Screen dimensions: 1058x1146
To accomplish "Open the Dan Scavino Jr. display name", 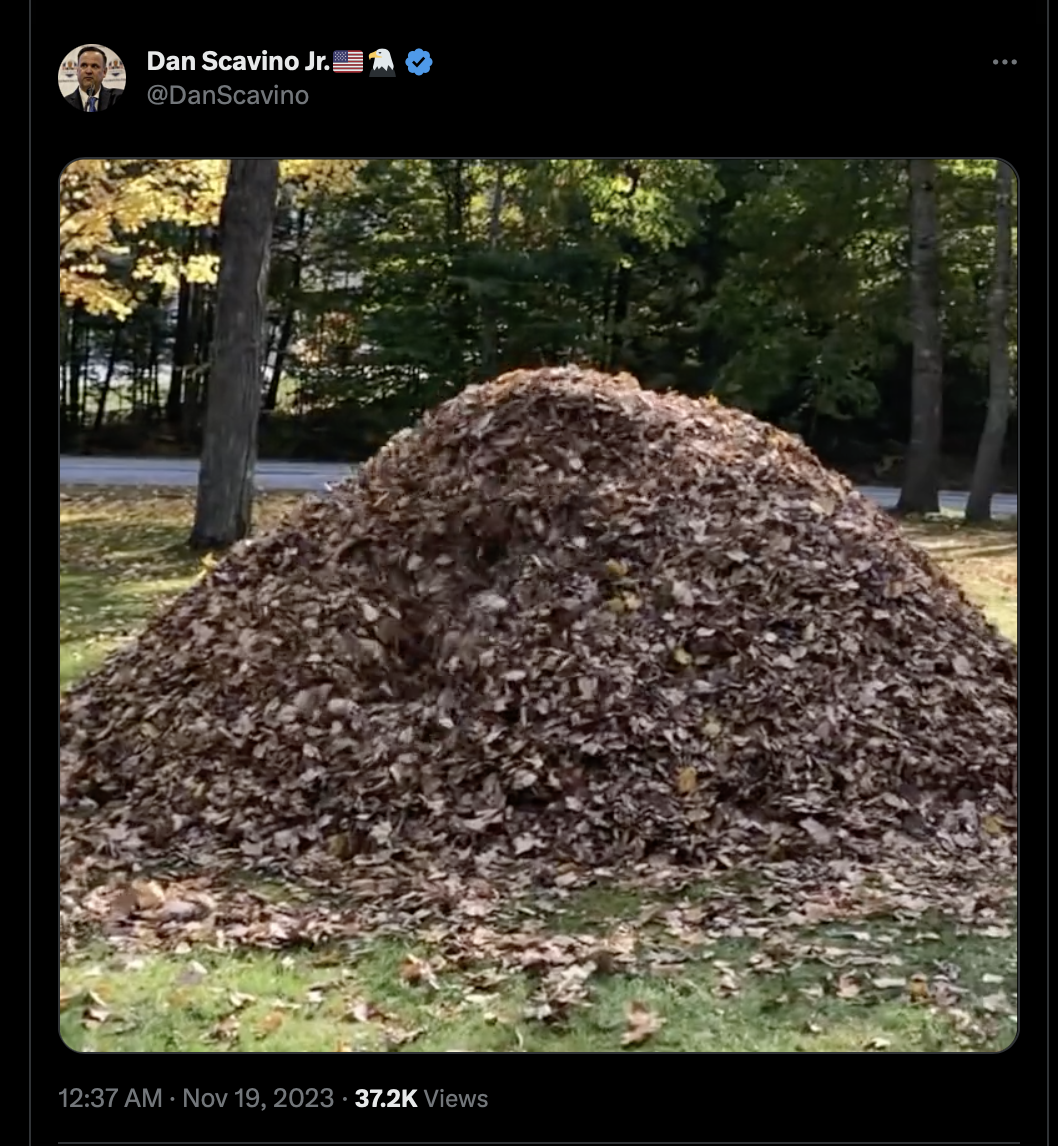I will [x=238, y=61].
